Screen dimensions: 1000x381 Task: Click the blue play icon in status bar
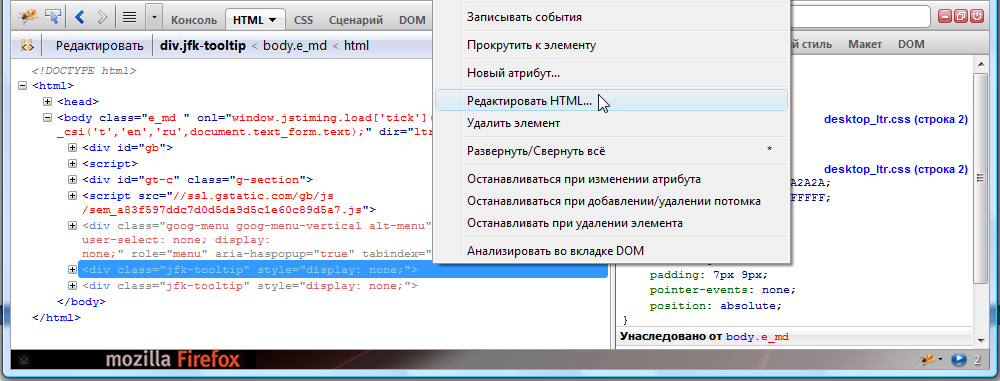click(959, 360)
